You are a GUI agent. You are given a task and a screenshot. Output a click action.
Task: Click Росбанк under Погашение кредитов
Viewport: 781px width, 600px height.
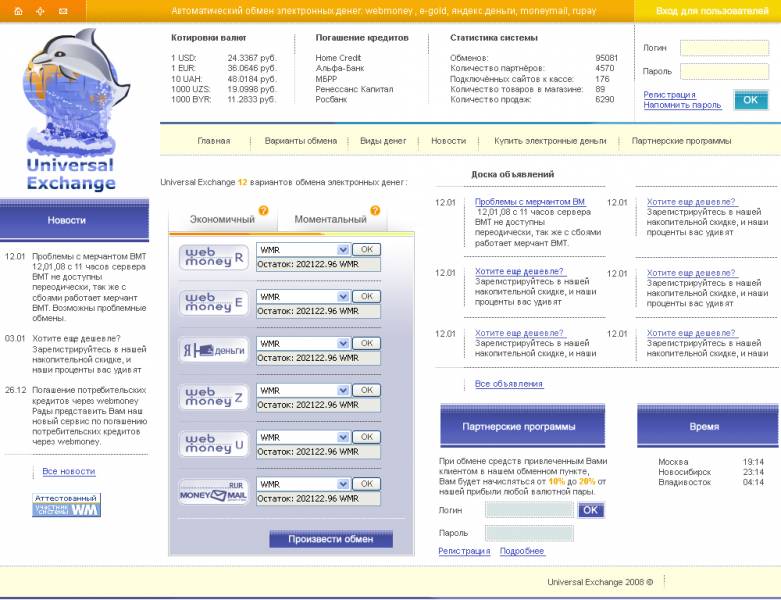coord(331,100)
